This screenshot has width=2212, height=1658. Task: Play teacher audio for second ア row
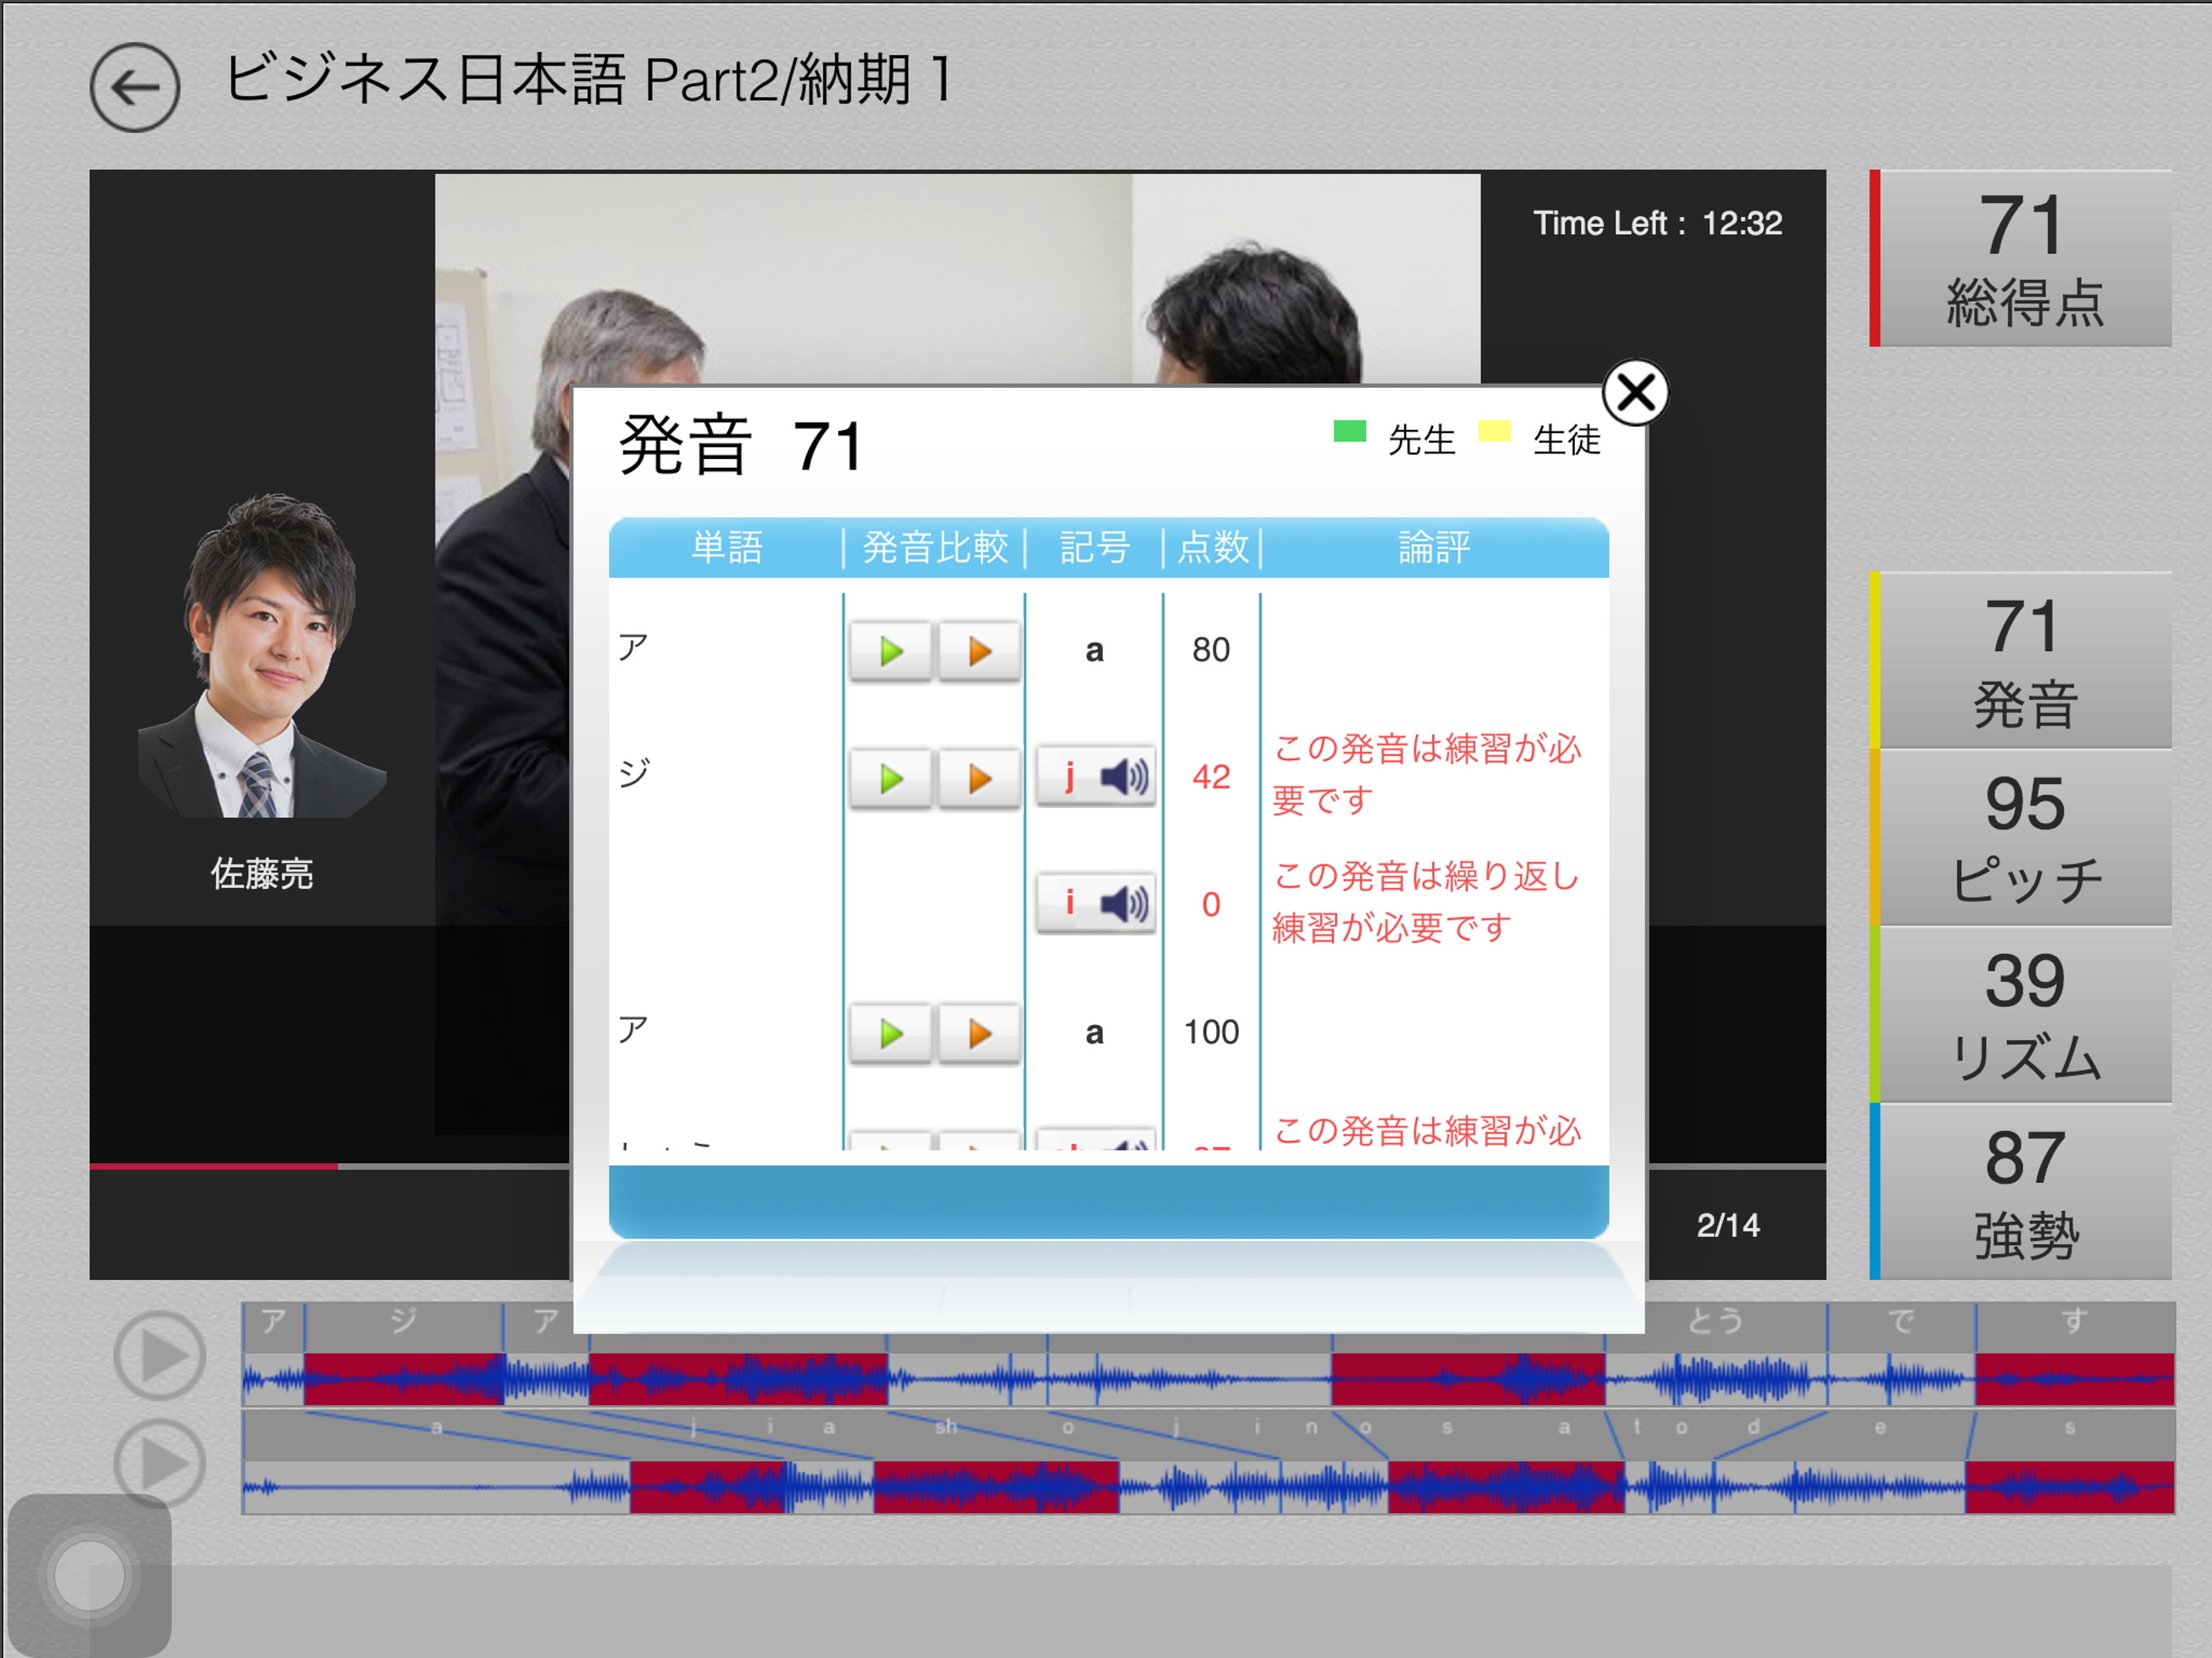[890, 1034]
